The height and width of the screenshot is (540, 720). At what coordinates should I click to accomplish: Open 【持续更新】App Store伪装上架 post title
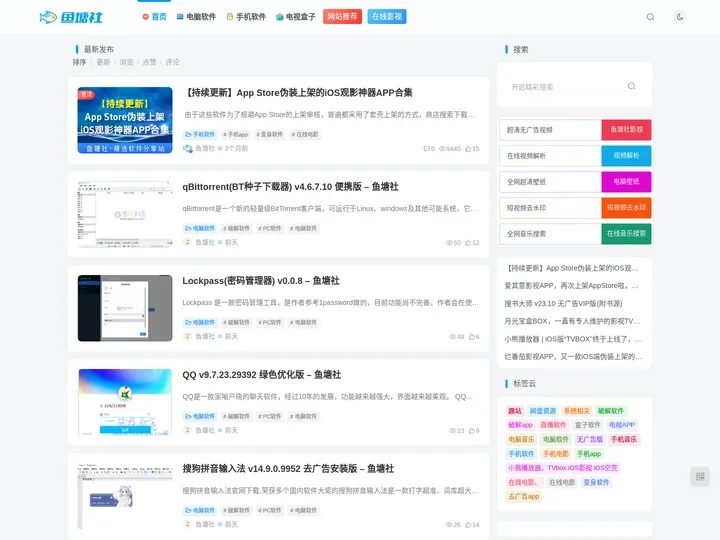point(298,93)
